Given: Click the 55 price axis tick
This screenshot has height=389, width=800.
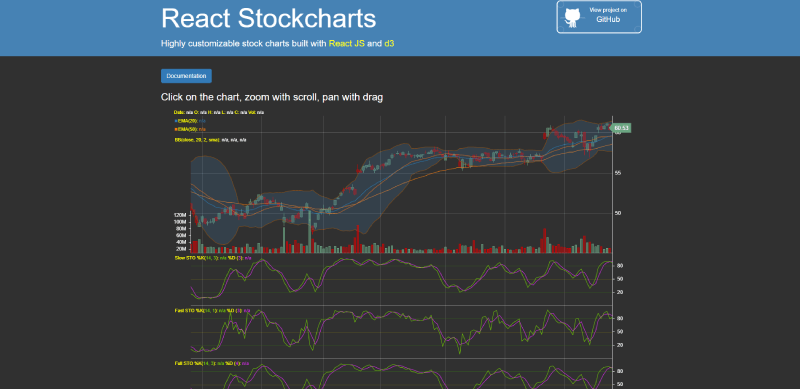Looking at the screenshot, I should 618,173.
